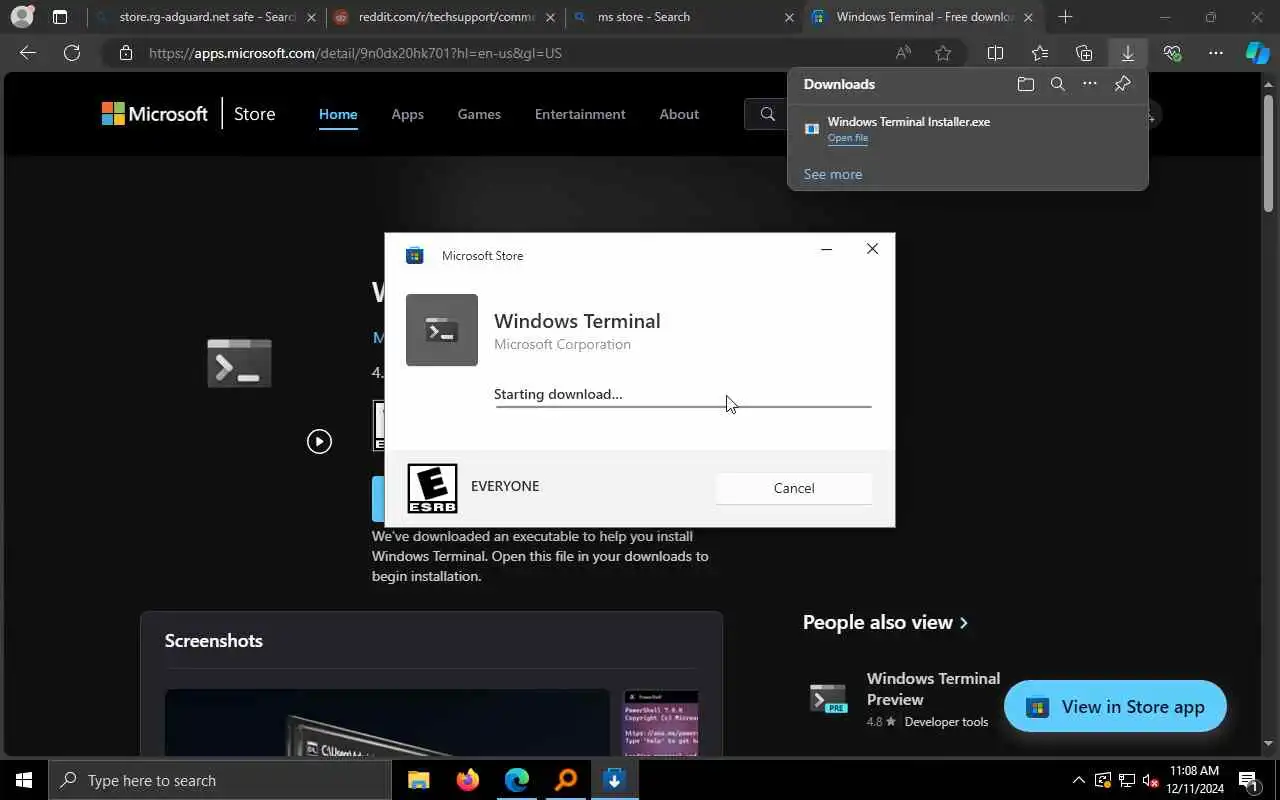Screen dimensions: 1280x800
Task: Switch to Edge in the taskbar
Action: tap(516, 780)
